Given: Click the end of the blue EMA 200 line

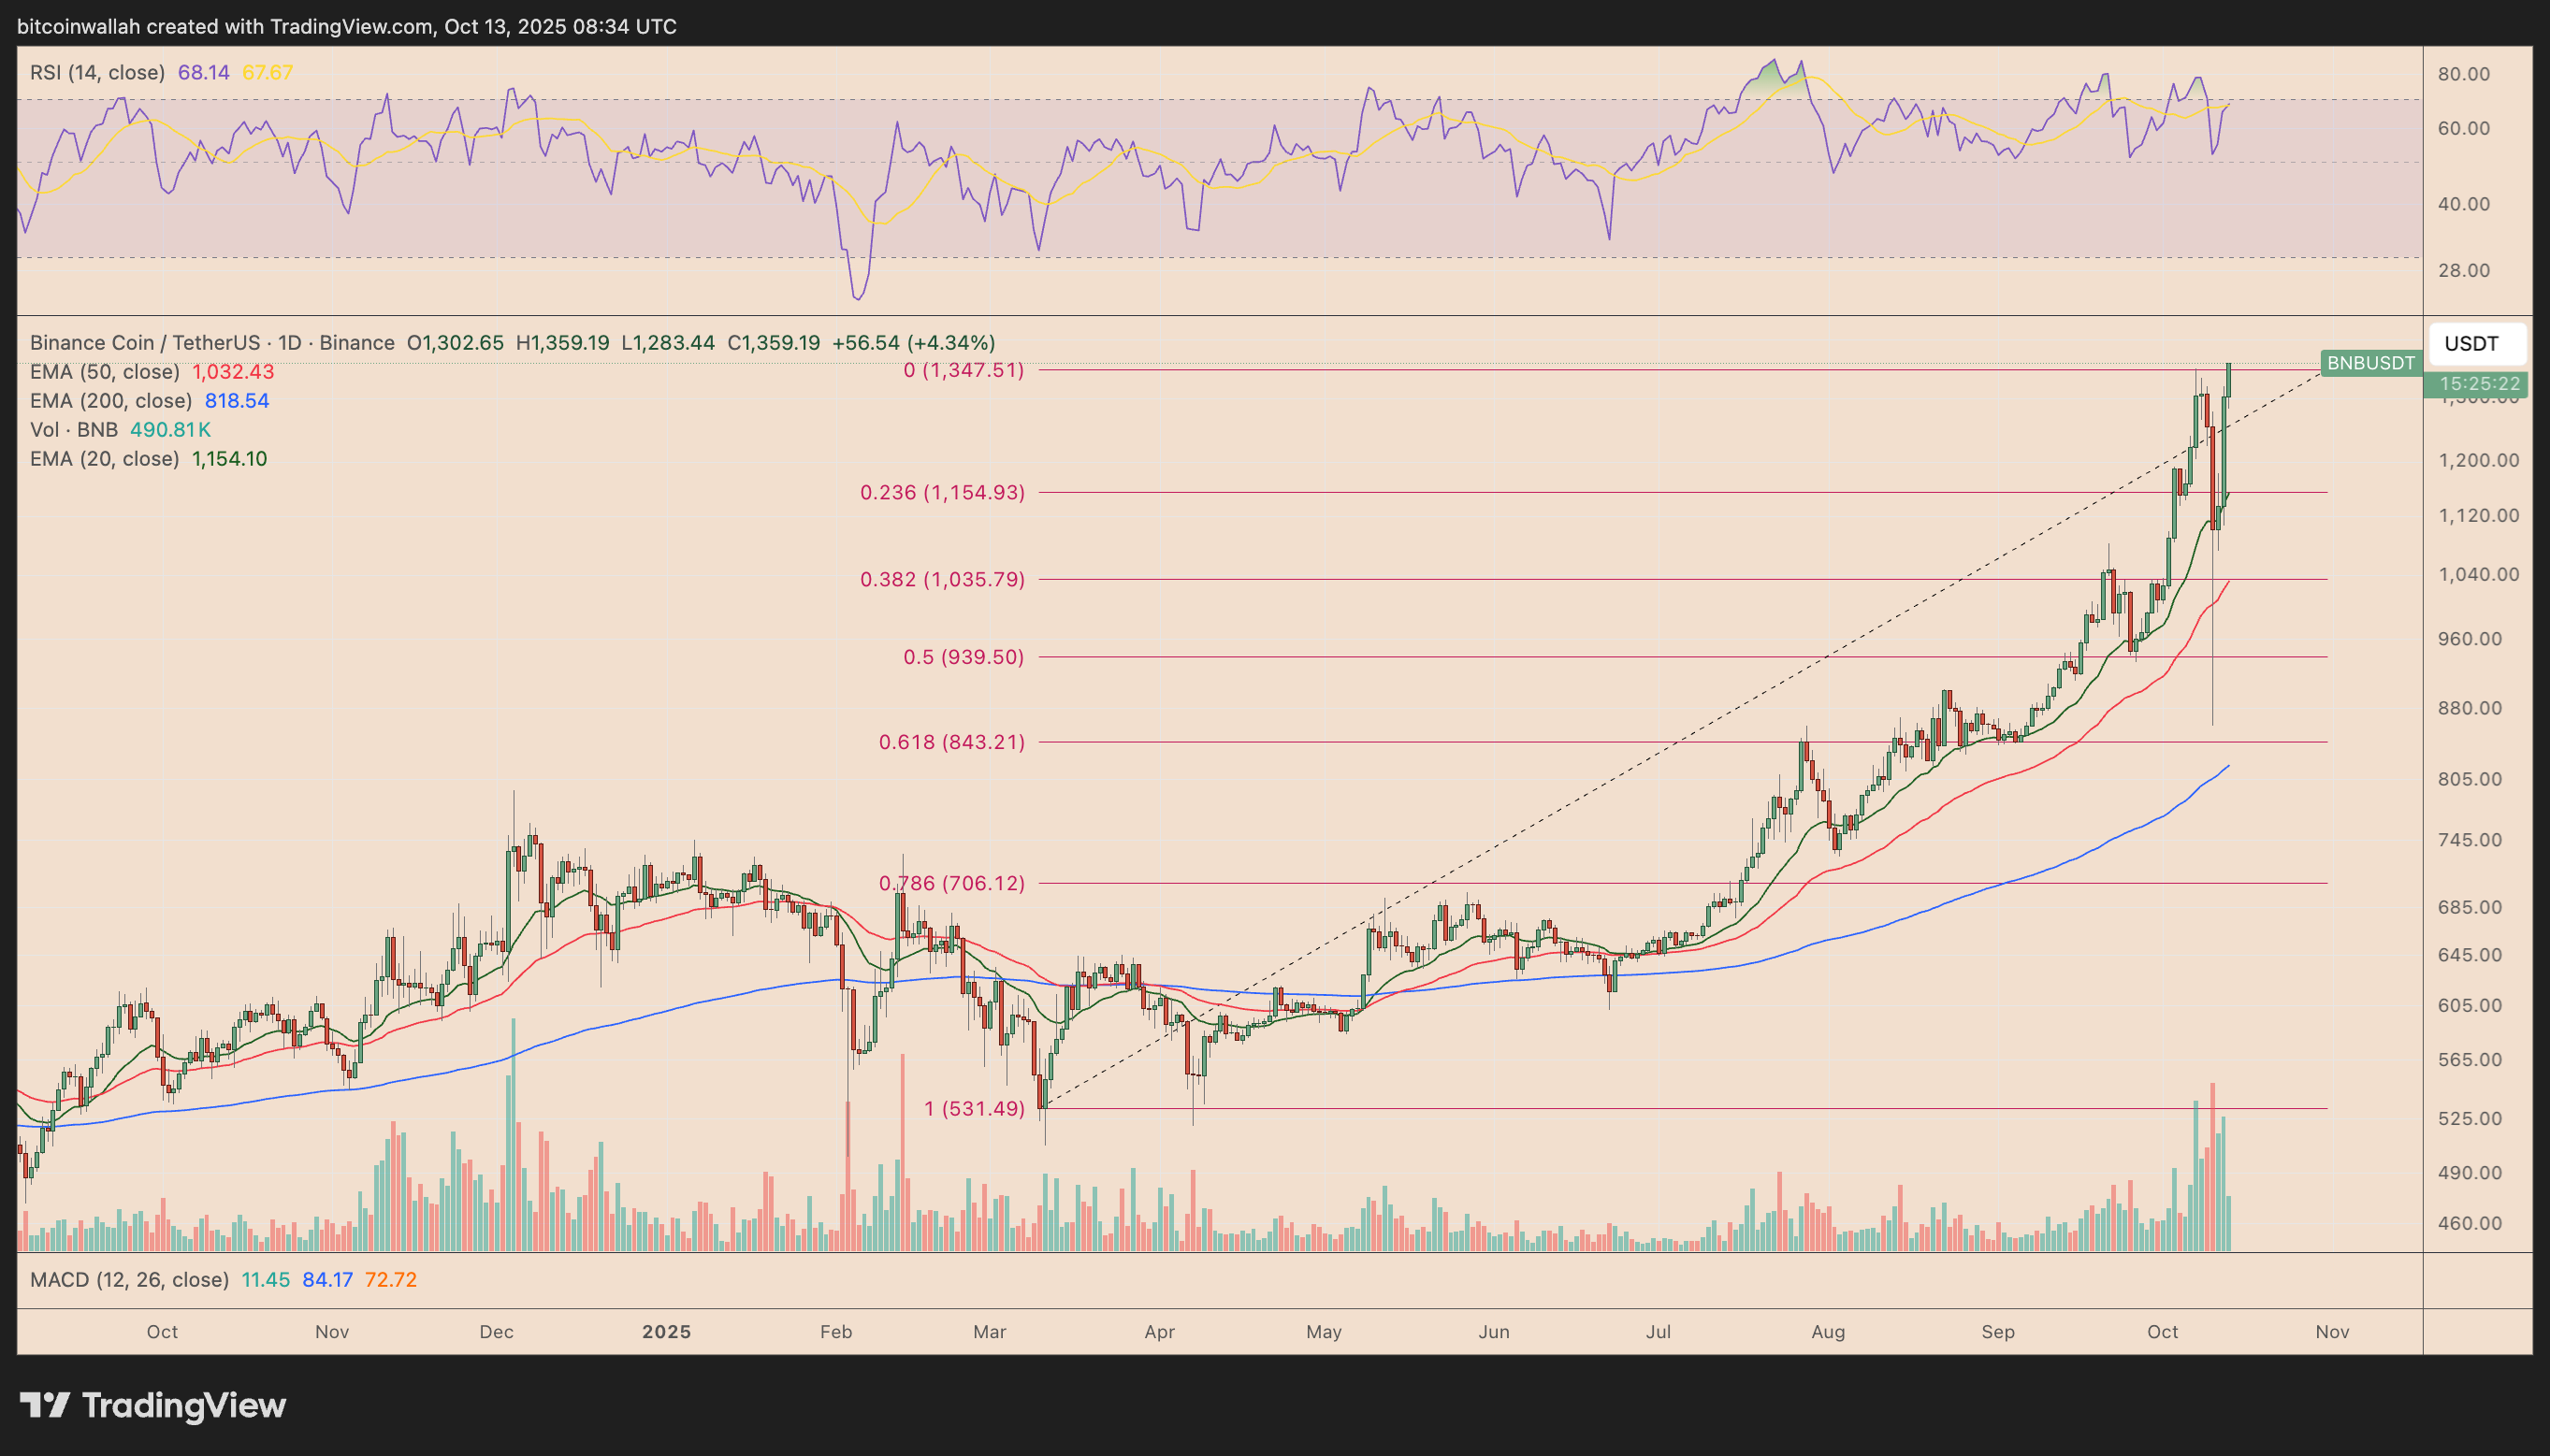Looking at the screenshot, I should point(2229,766).
